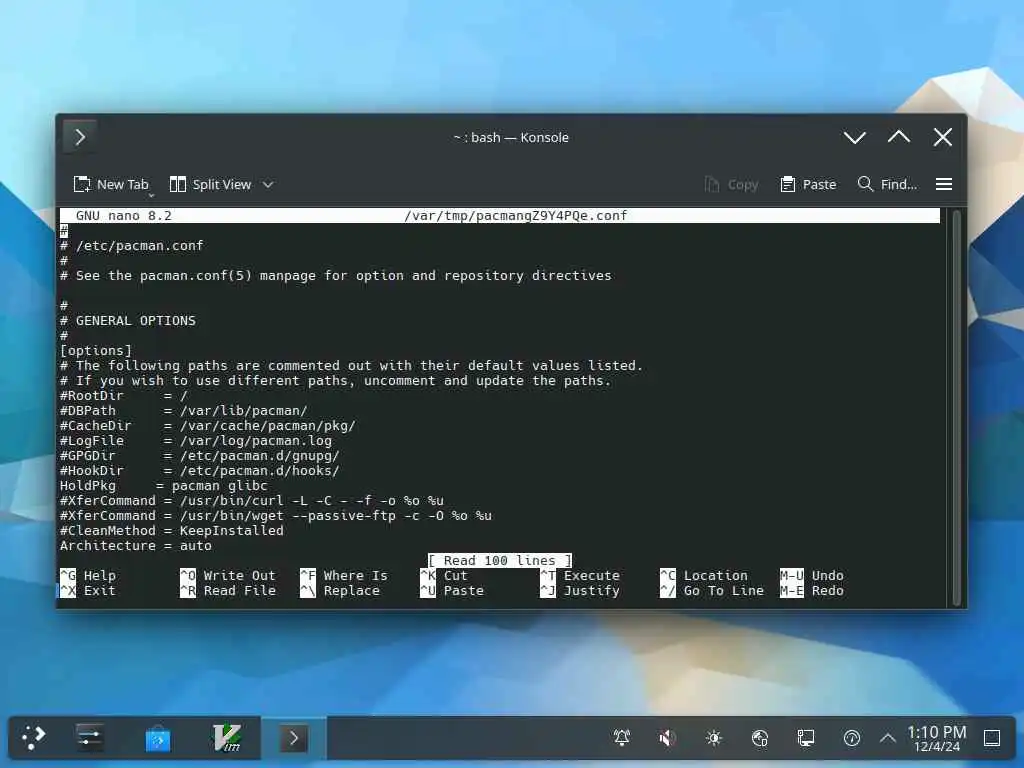
Task: Click the ^F Where Is shortcut
Action: coord(344,575)
